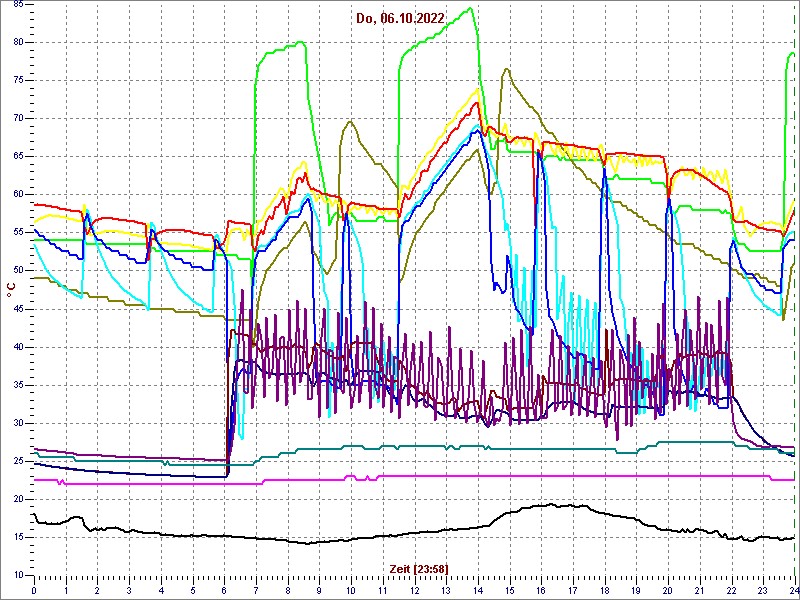Click the x-axis hour label 8
Viewport: 800px width, 600px height.
(288, 590)
